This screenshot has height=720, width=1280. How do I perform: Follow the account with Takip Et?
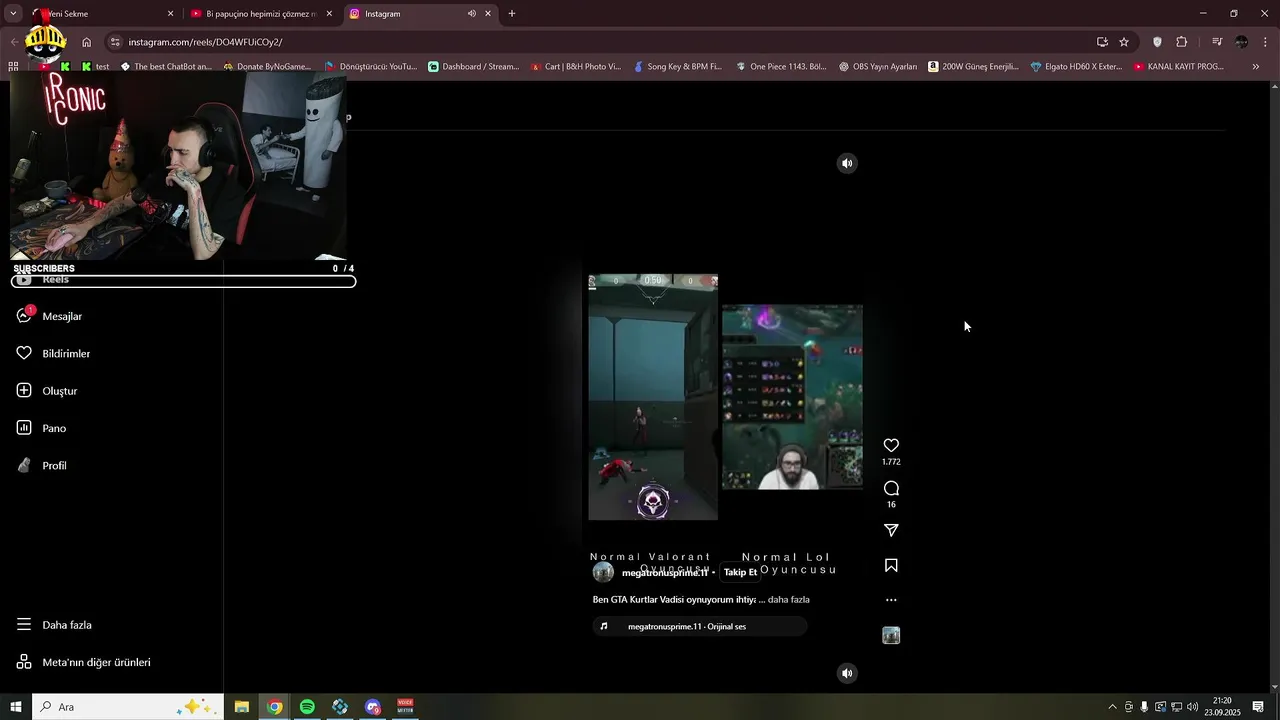pos(740,573)
